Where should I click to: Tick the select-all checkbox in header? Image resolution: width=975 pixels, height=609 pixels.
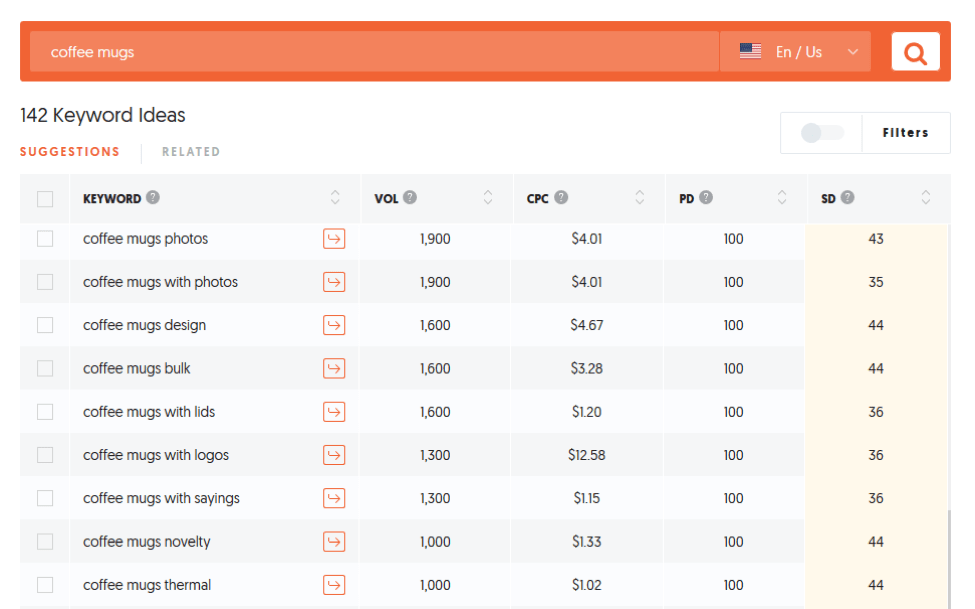45,199
